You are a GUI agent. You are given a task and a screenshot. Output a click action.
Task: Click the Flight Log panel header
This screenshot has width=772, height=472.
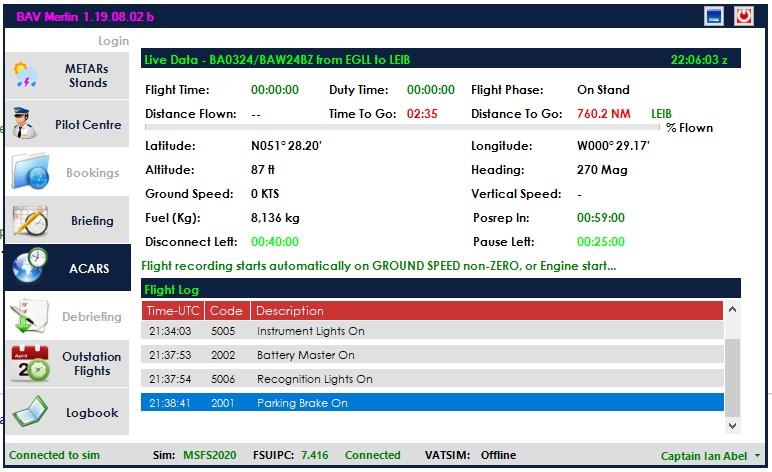[441, 289]
